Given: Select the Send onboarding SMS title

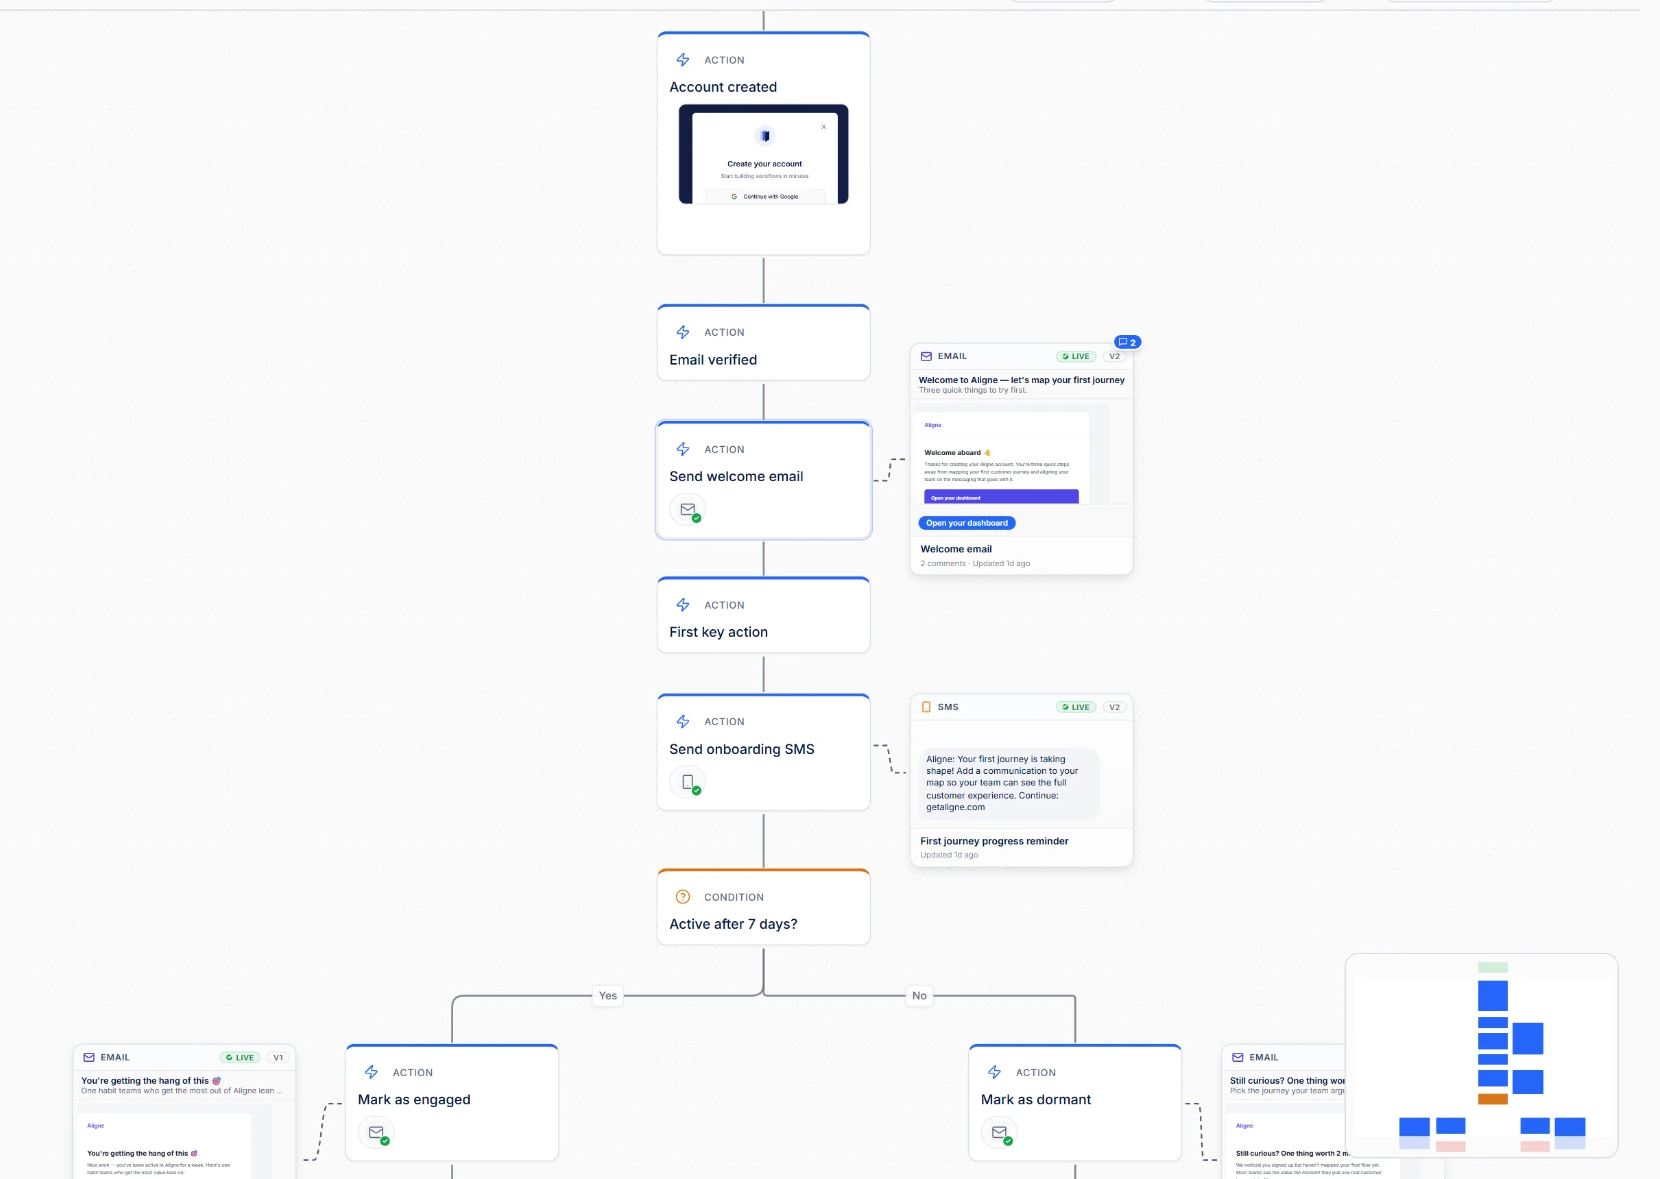Looking at the screenshot, I should 742,749.
